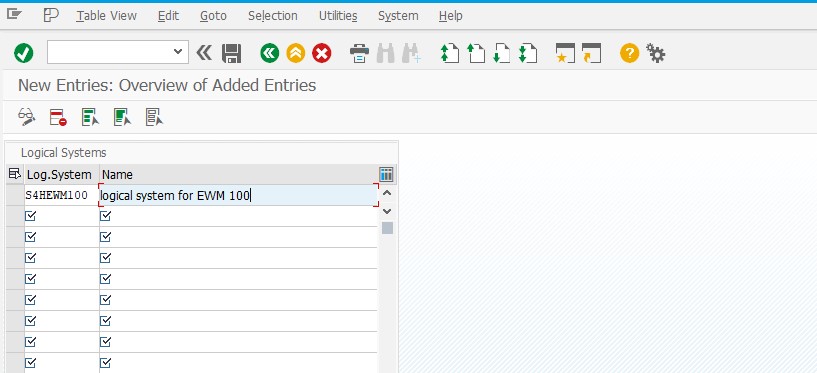Go to Next Page icon

(501, 53)
